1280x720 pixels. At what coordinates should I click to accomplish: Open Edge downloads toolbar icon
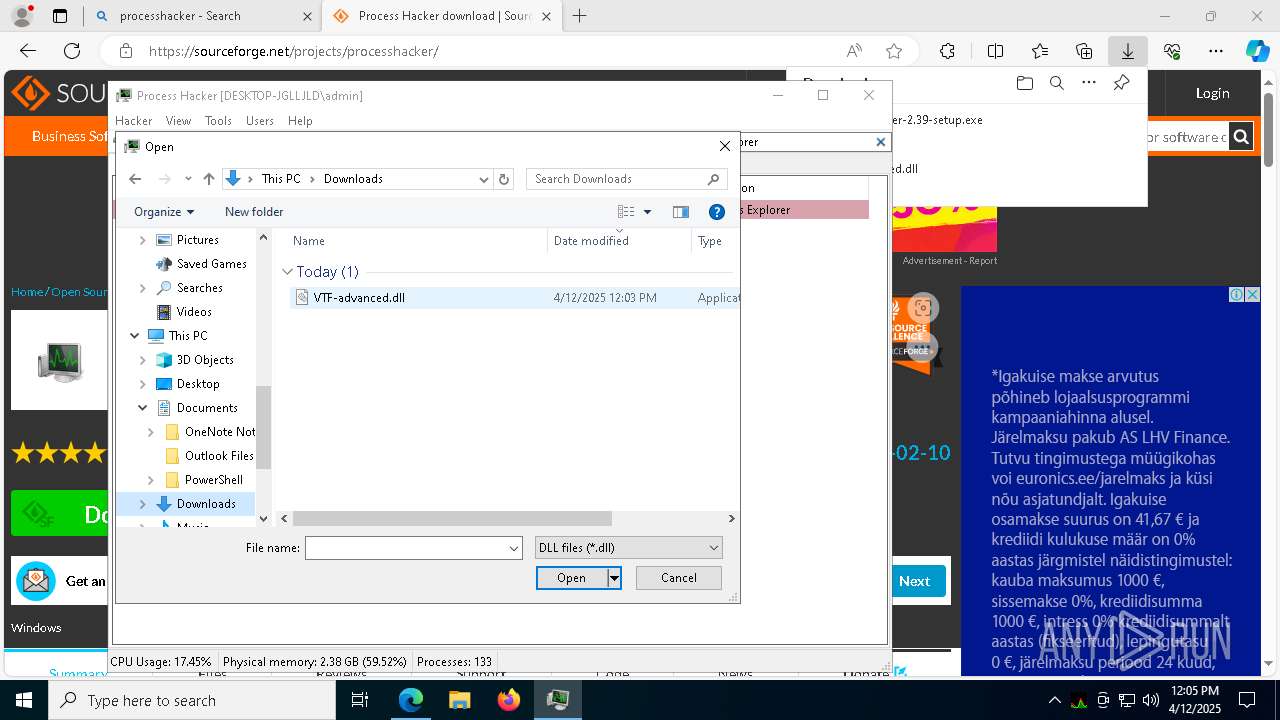pyautogui.click(x=1127, y=51)
